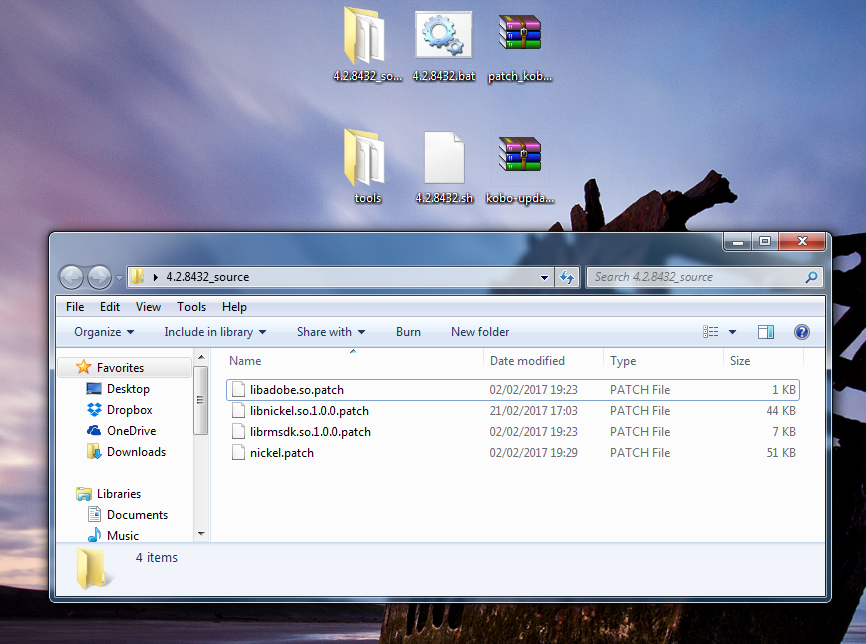This screenshot has height=644, width=866.
Task: Change your view icon button
Action: click(x=711, y=332)
